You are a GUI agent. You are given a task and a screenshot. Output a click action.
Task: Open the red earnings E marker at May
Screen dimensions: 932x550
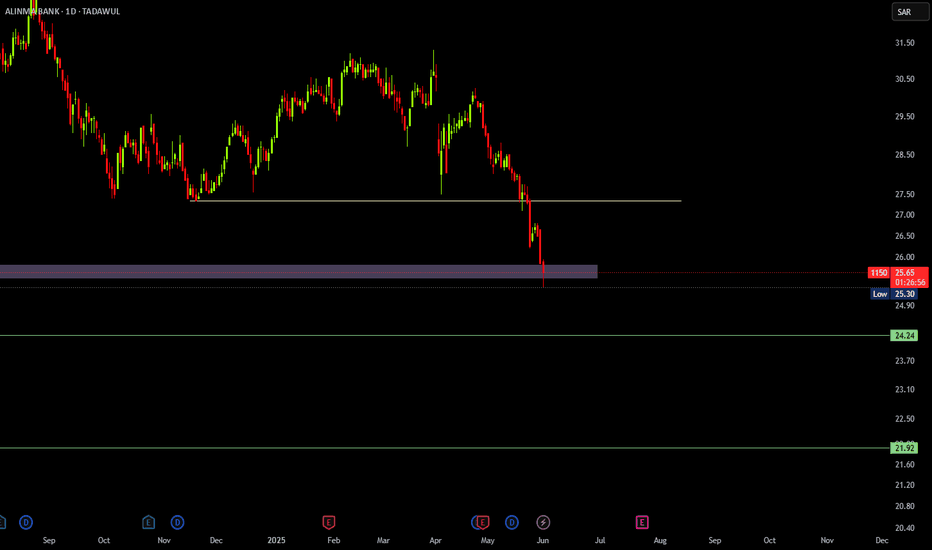tap(483, 522)
